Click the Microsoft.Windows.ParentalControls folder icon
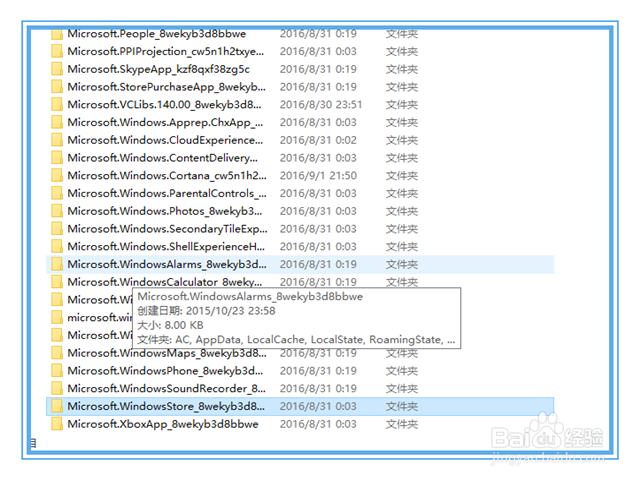640x480 pixels. point(57,193)
